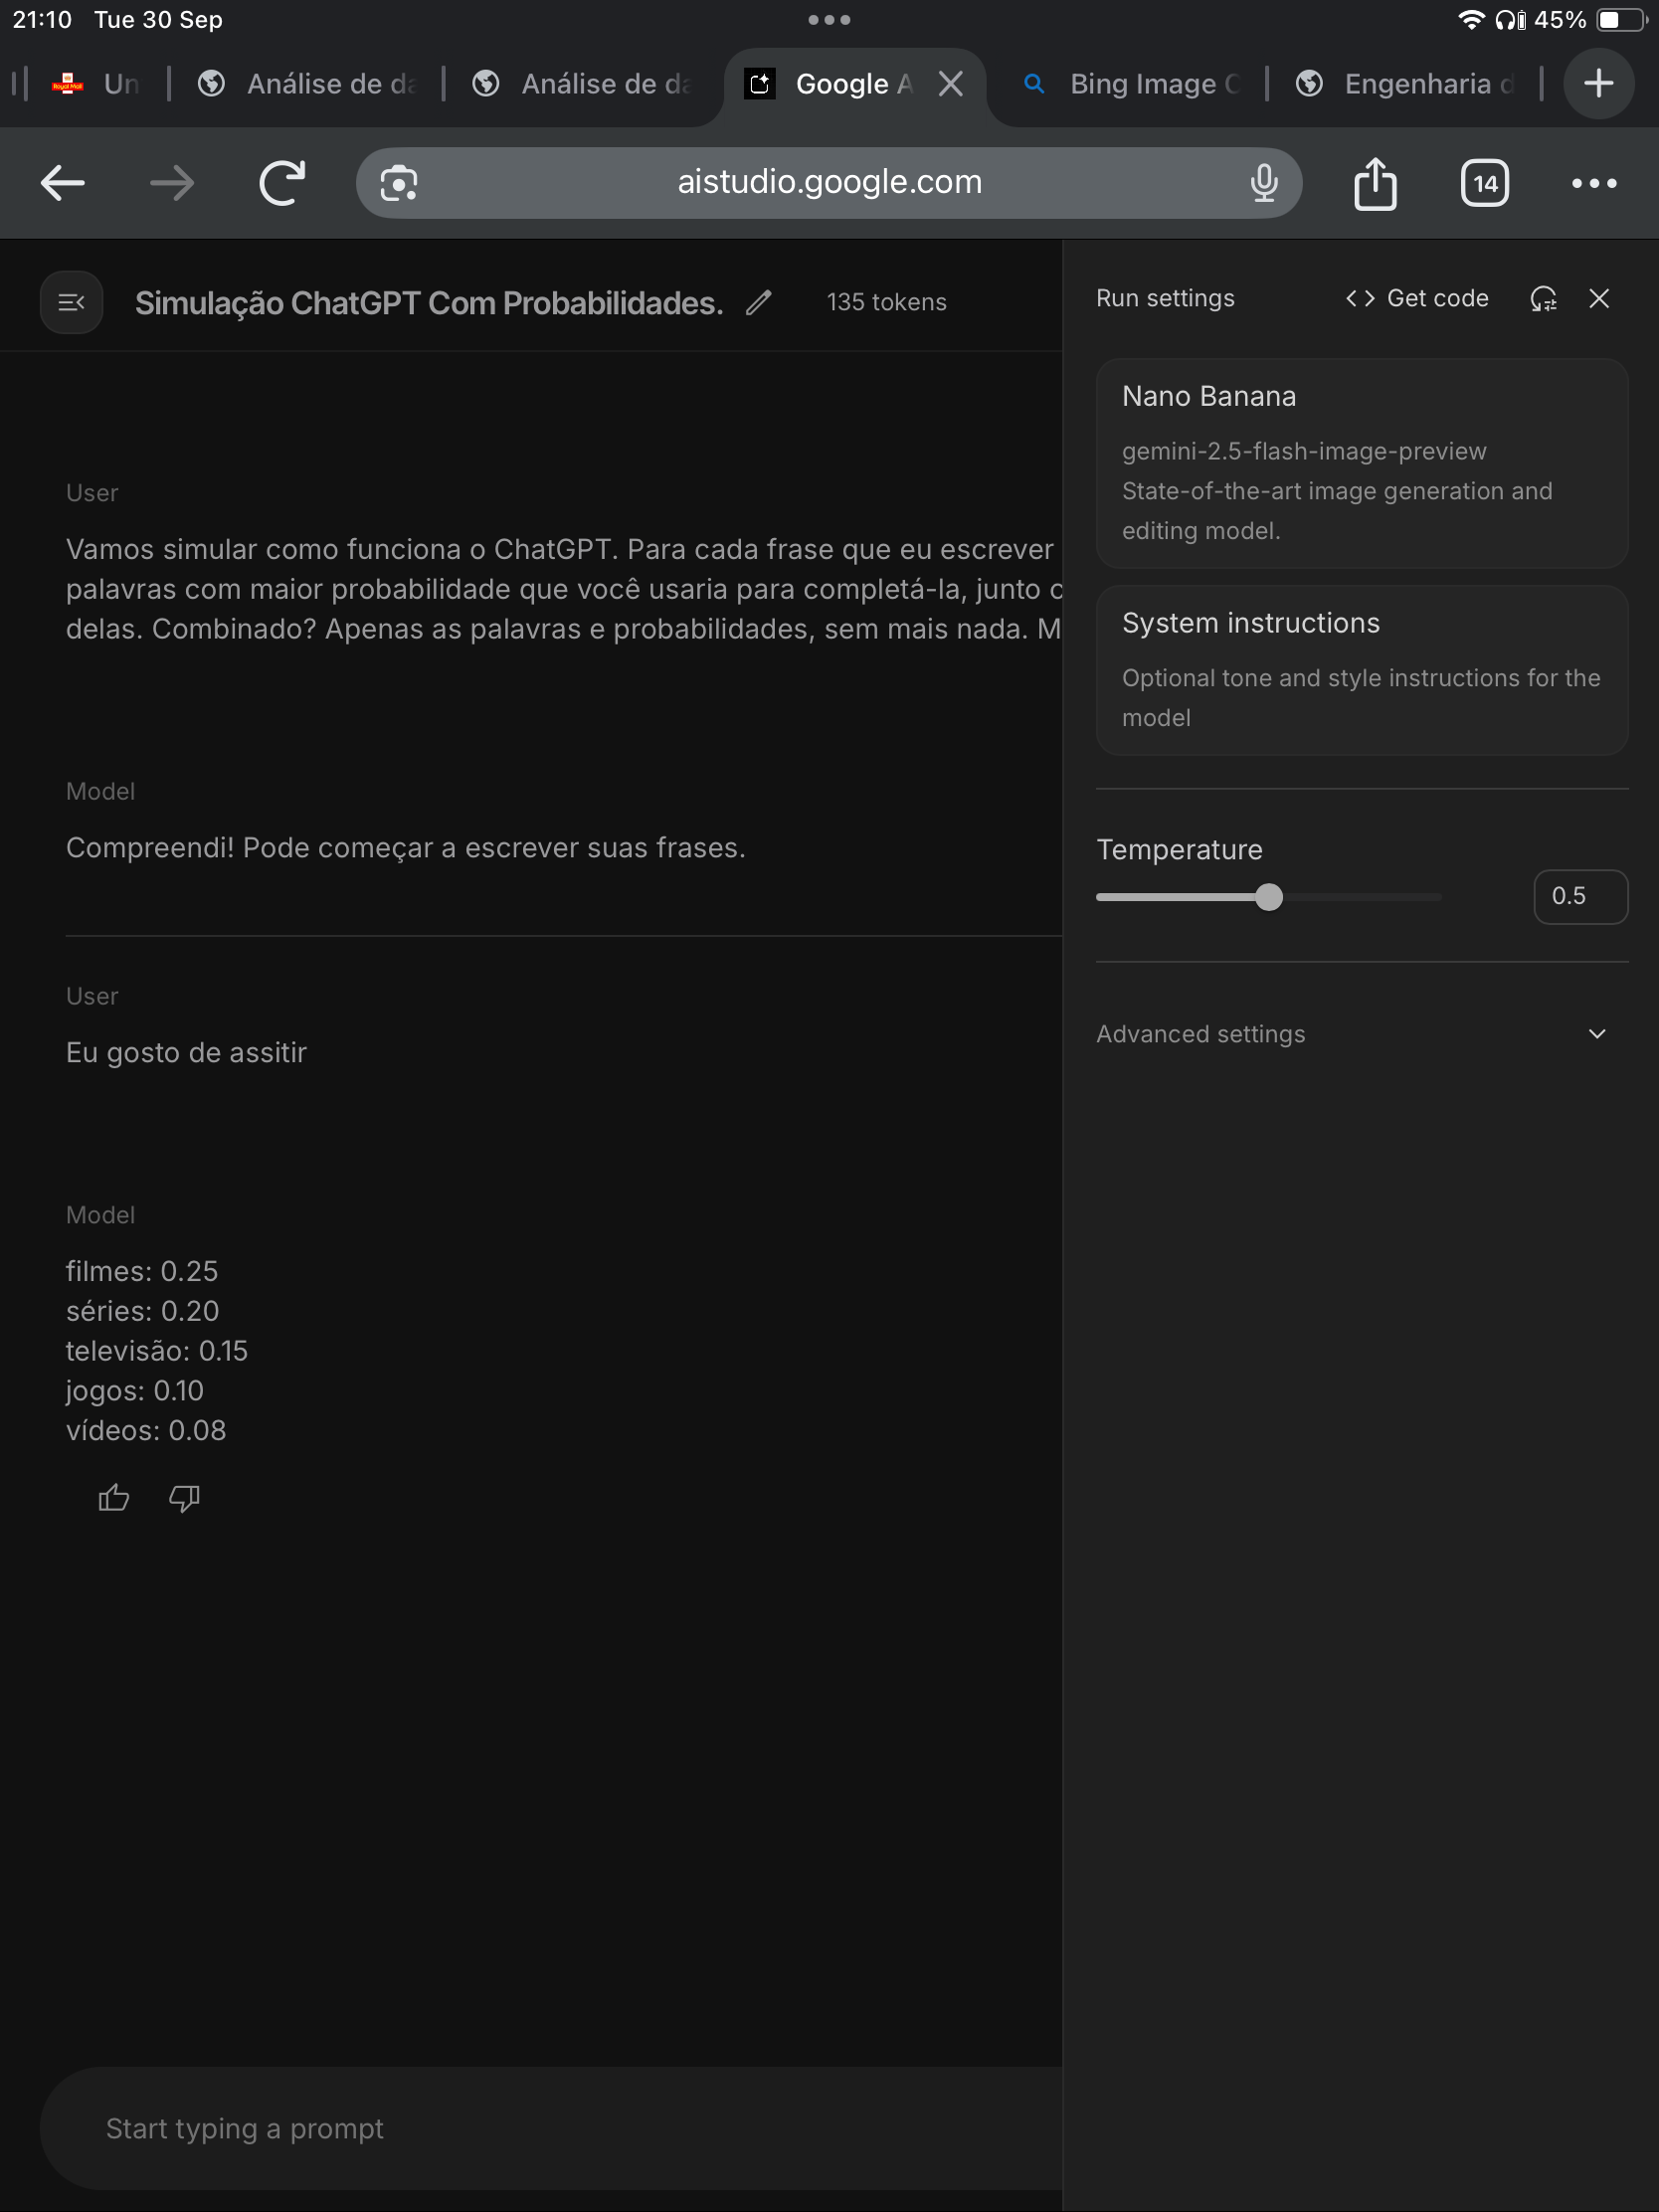Click the thumbs down feedback icon

point(184,1497)
